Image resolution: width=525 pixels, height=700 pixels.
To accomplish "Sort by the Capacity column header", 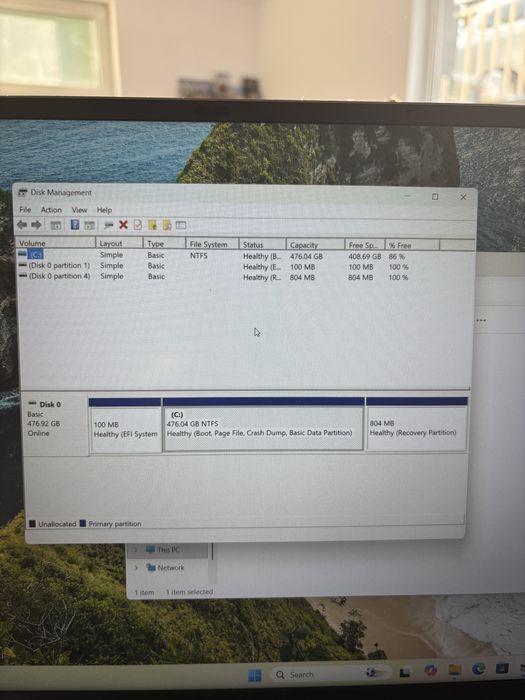I will pos(315,245).
